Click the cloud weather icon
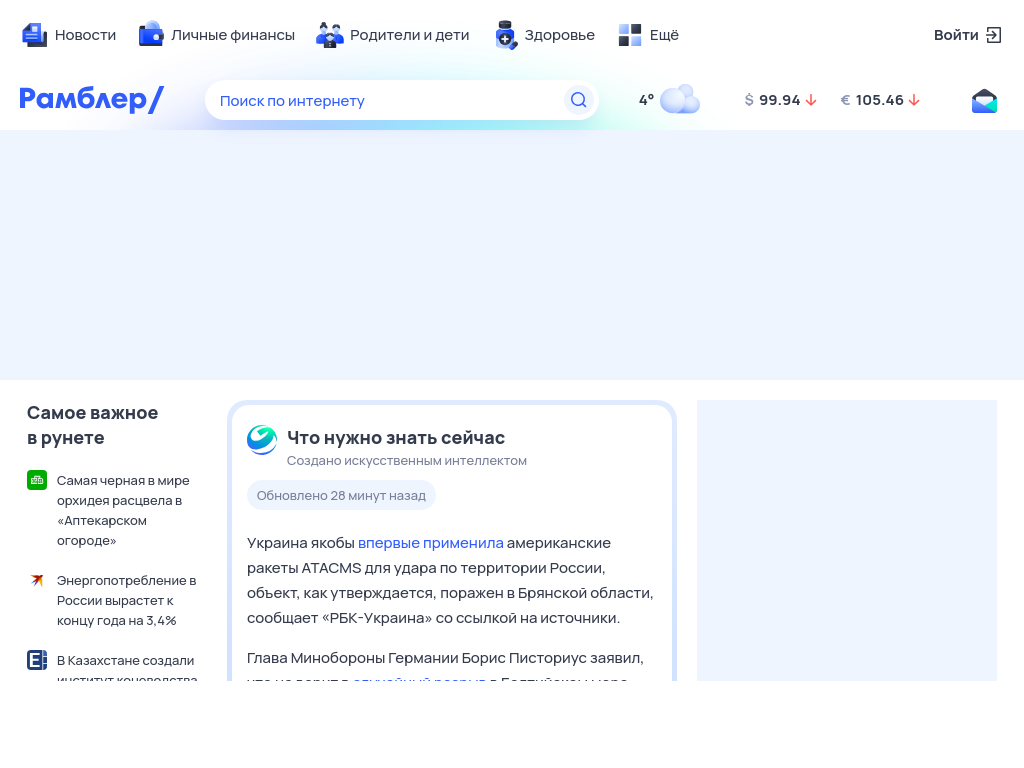Screen dimensions: 1024x768 pyautogui.click(x=680, y=99)
